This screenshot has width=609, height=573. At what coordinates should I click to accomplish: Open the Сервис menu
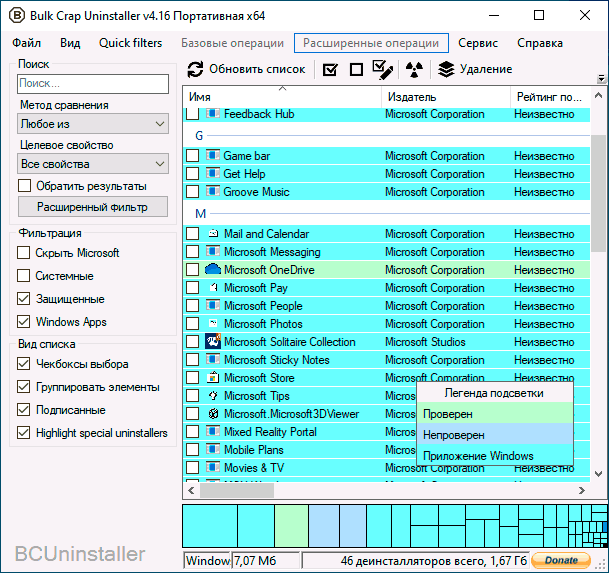(x=478, y=43)
